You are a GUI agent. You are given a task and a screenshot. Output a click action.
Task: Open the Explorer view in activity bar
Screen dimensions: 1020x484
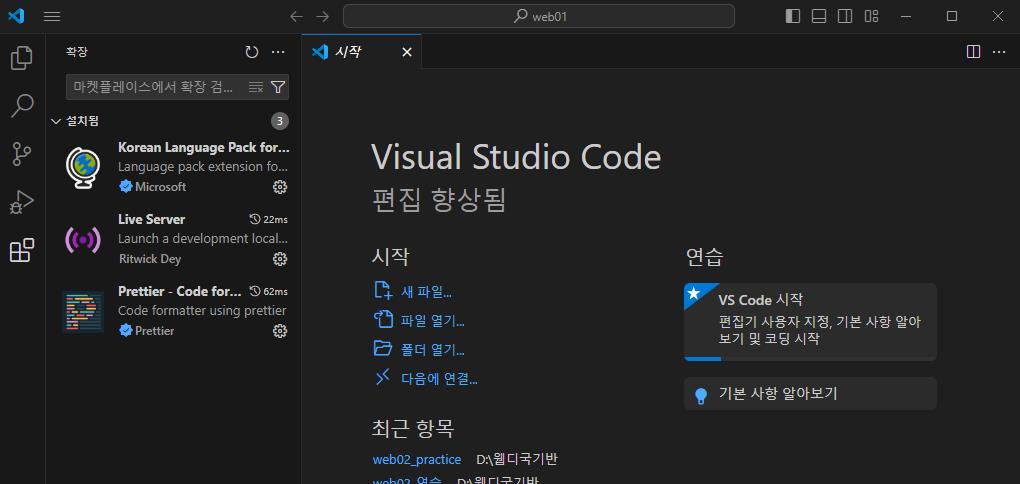(x=22, y=58)
